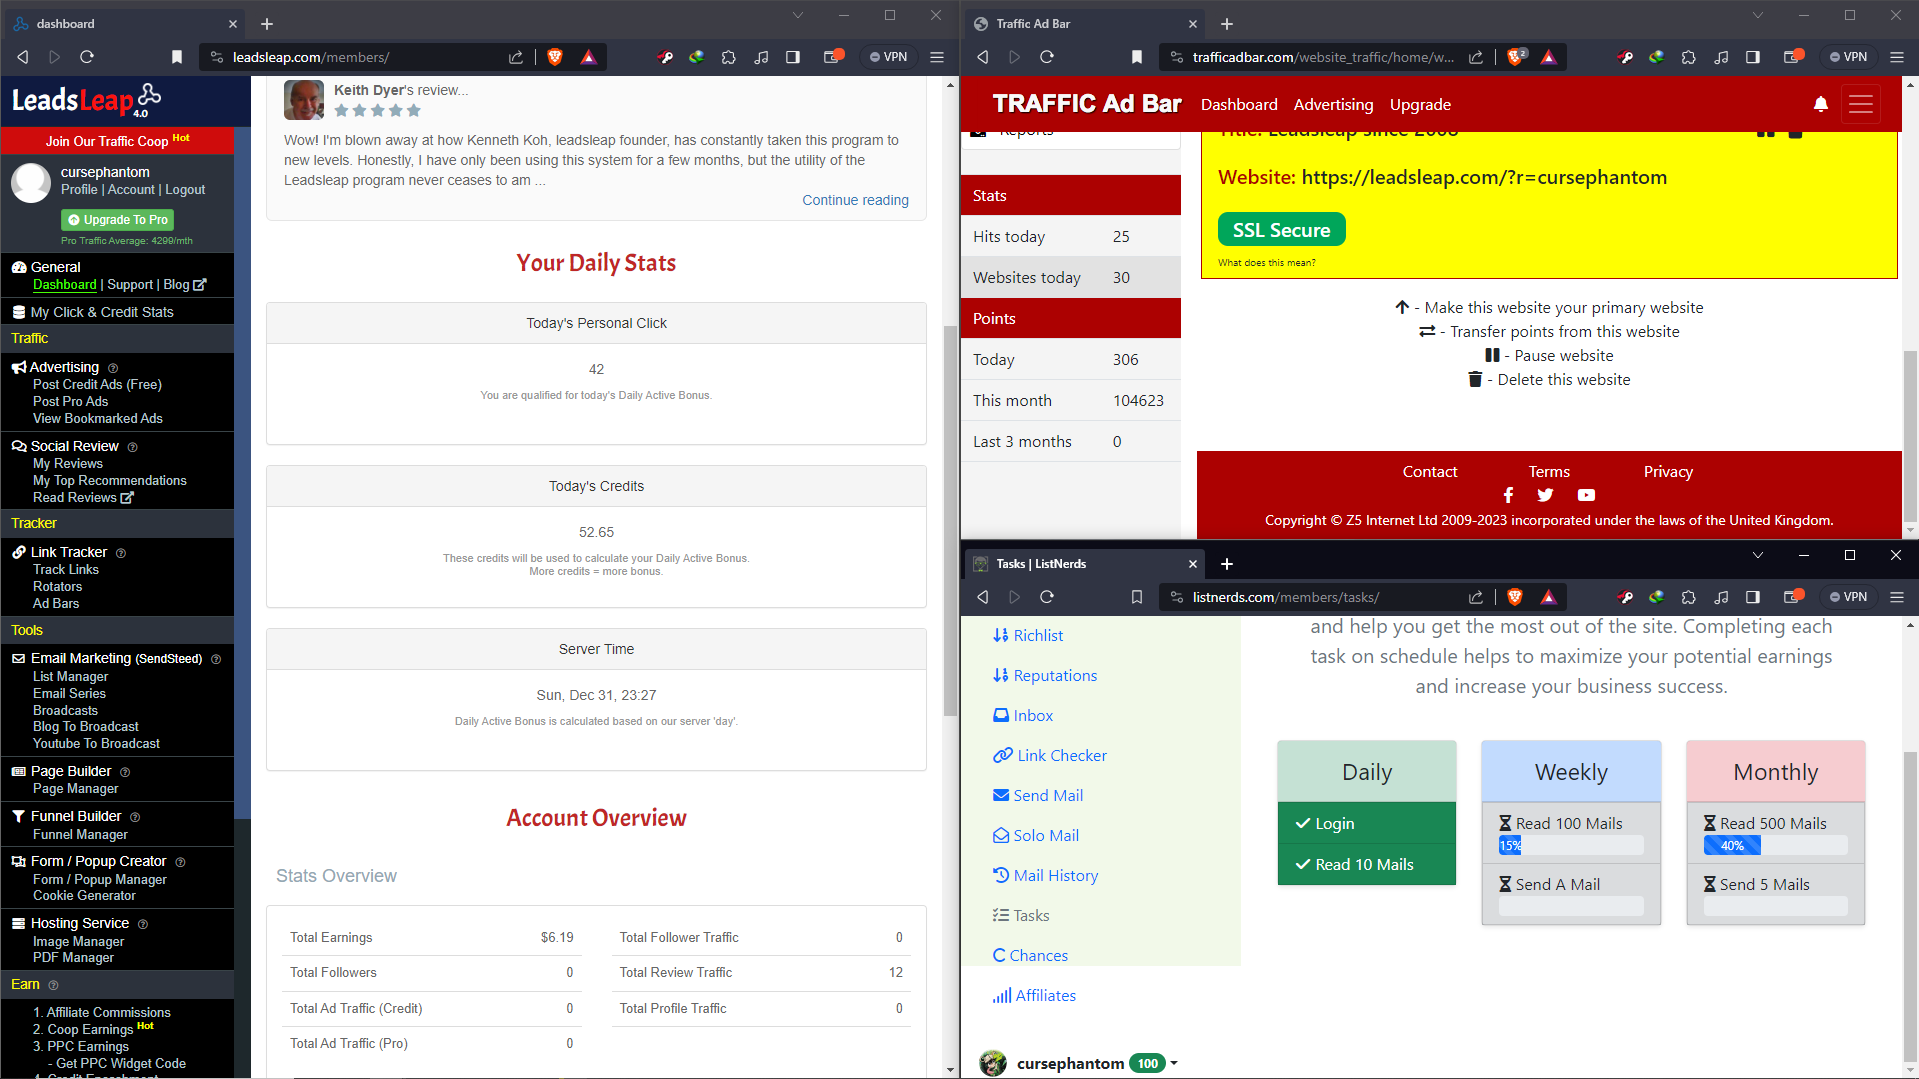Screen dimensions: 1919x1079
Task: Open Post Credit Ads (Free)
Action: [x=97, y=384]
